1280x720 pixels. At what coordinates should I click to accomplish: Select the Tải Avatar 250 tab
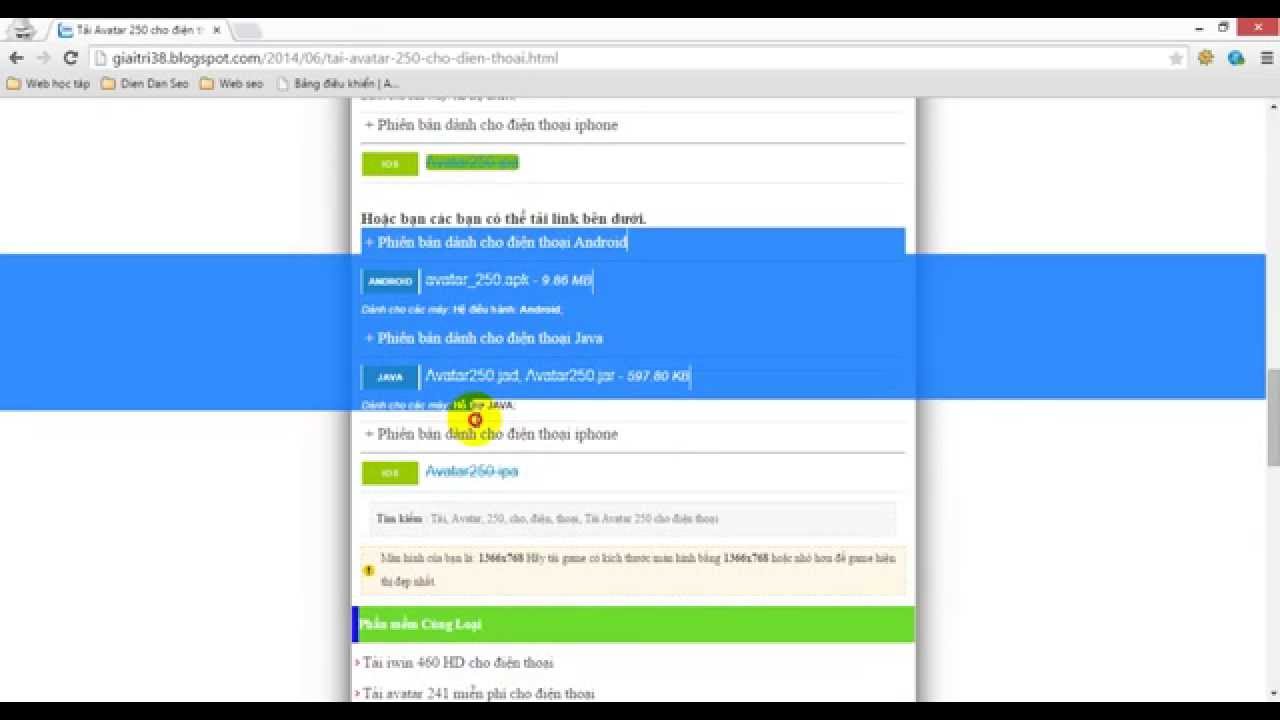tap(138, 30)
